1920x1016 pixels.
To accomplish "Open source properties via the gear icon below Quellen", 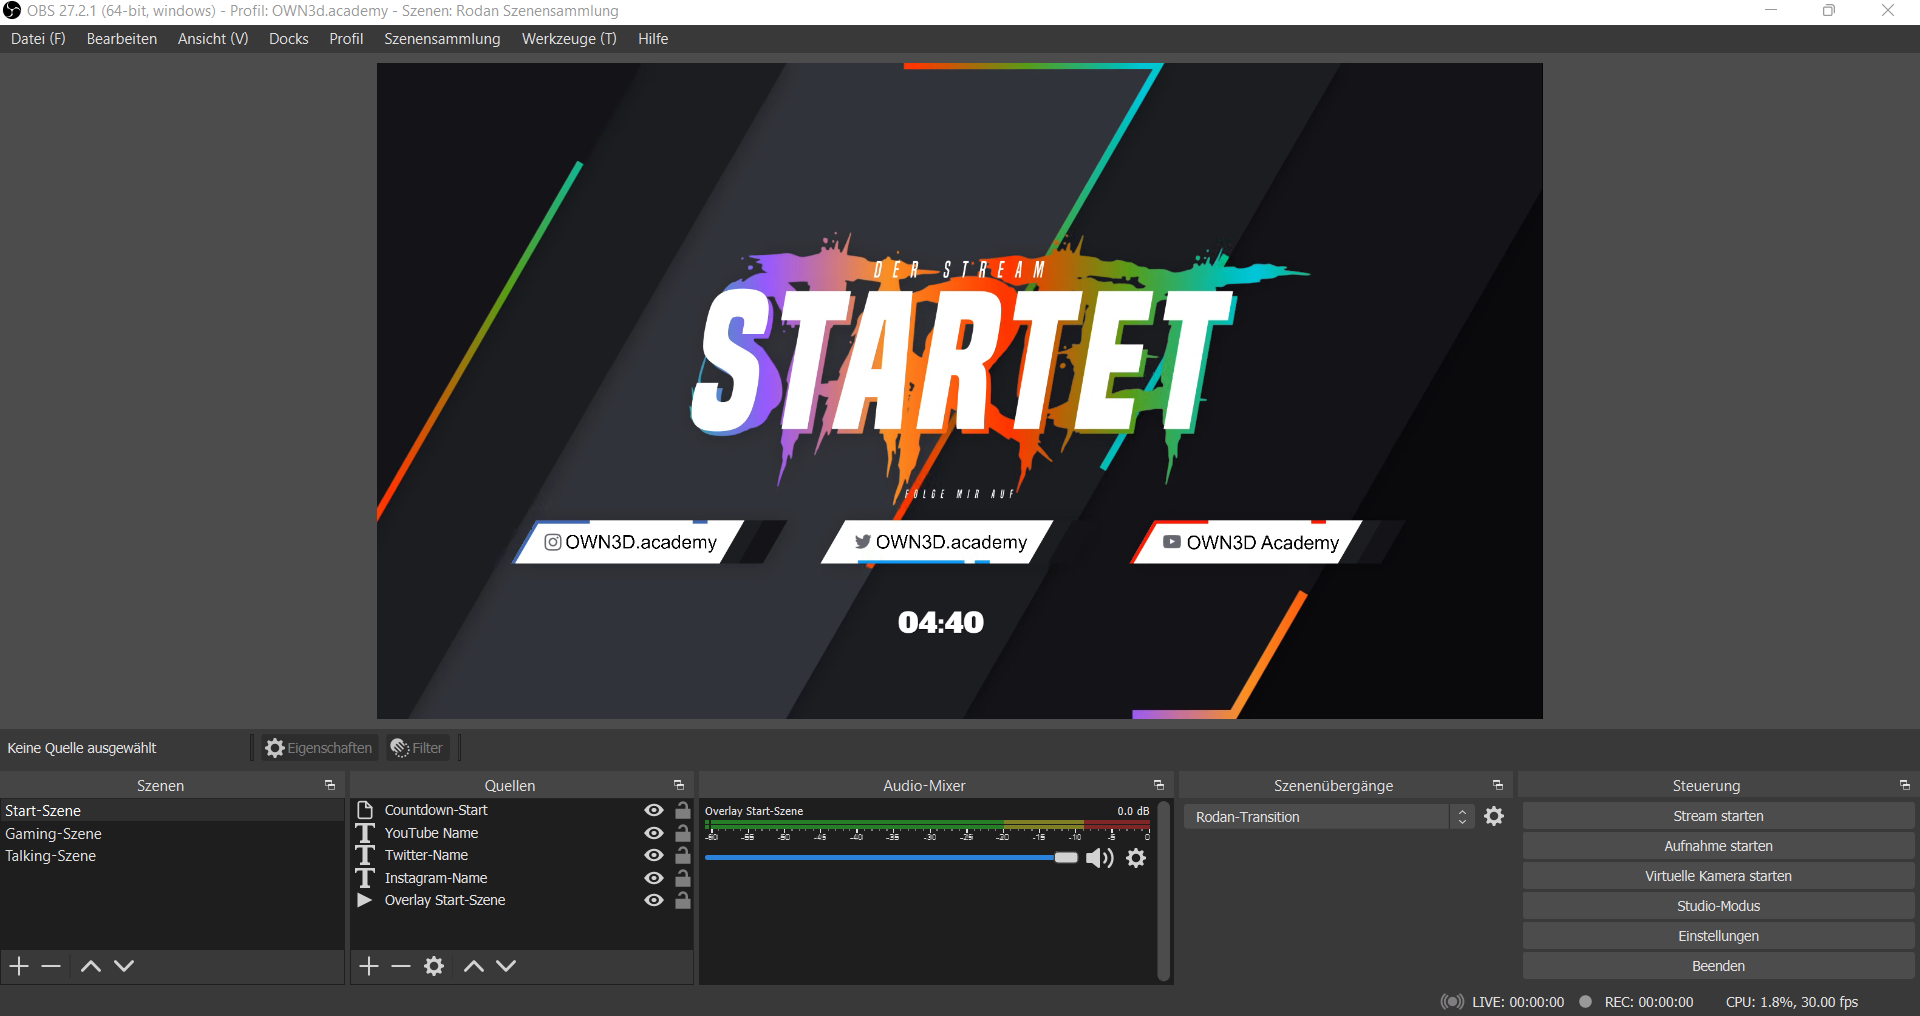I will click(434, 965).
